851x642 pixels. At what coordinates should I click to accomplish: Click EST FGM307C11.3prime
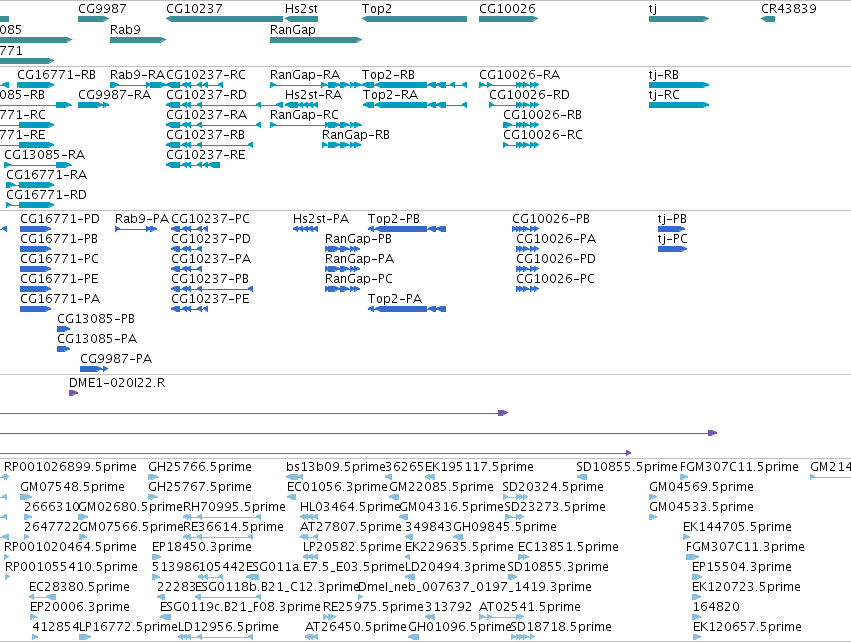745,547
